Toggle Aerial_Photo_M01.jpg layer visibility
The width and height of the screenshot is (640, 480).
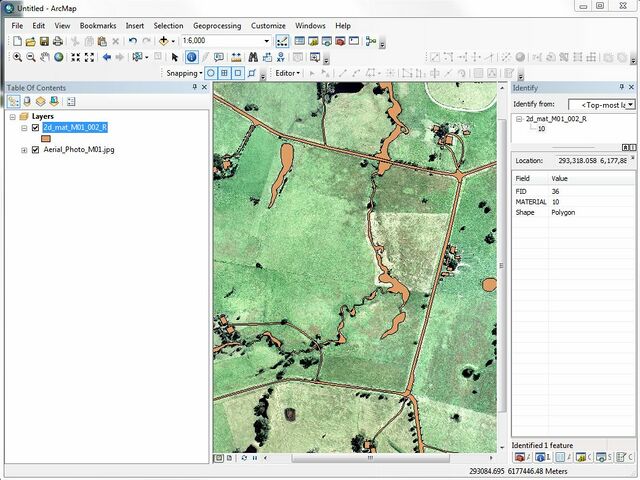click(x=35, y=149)
